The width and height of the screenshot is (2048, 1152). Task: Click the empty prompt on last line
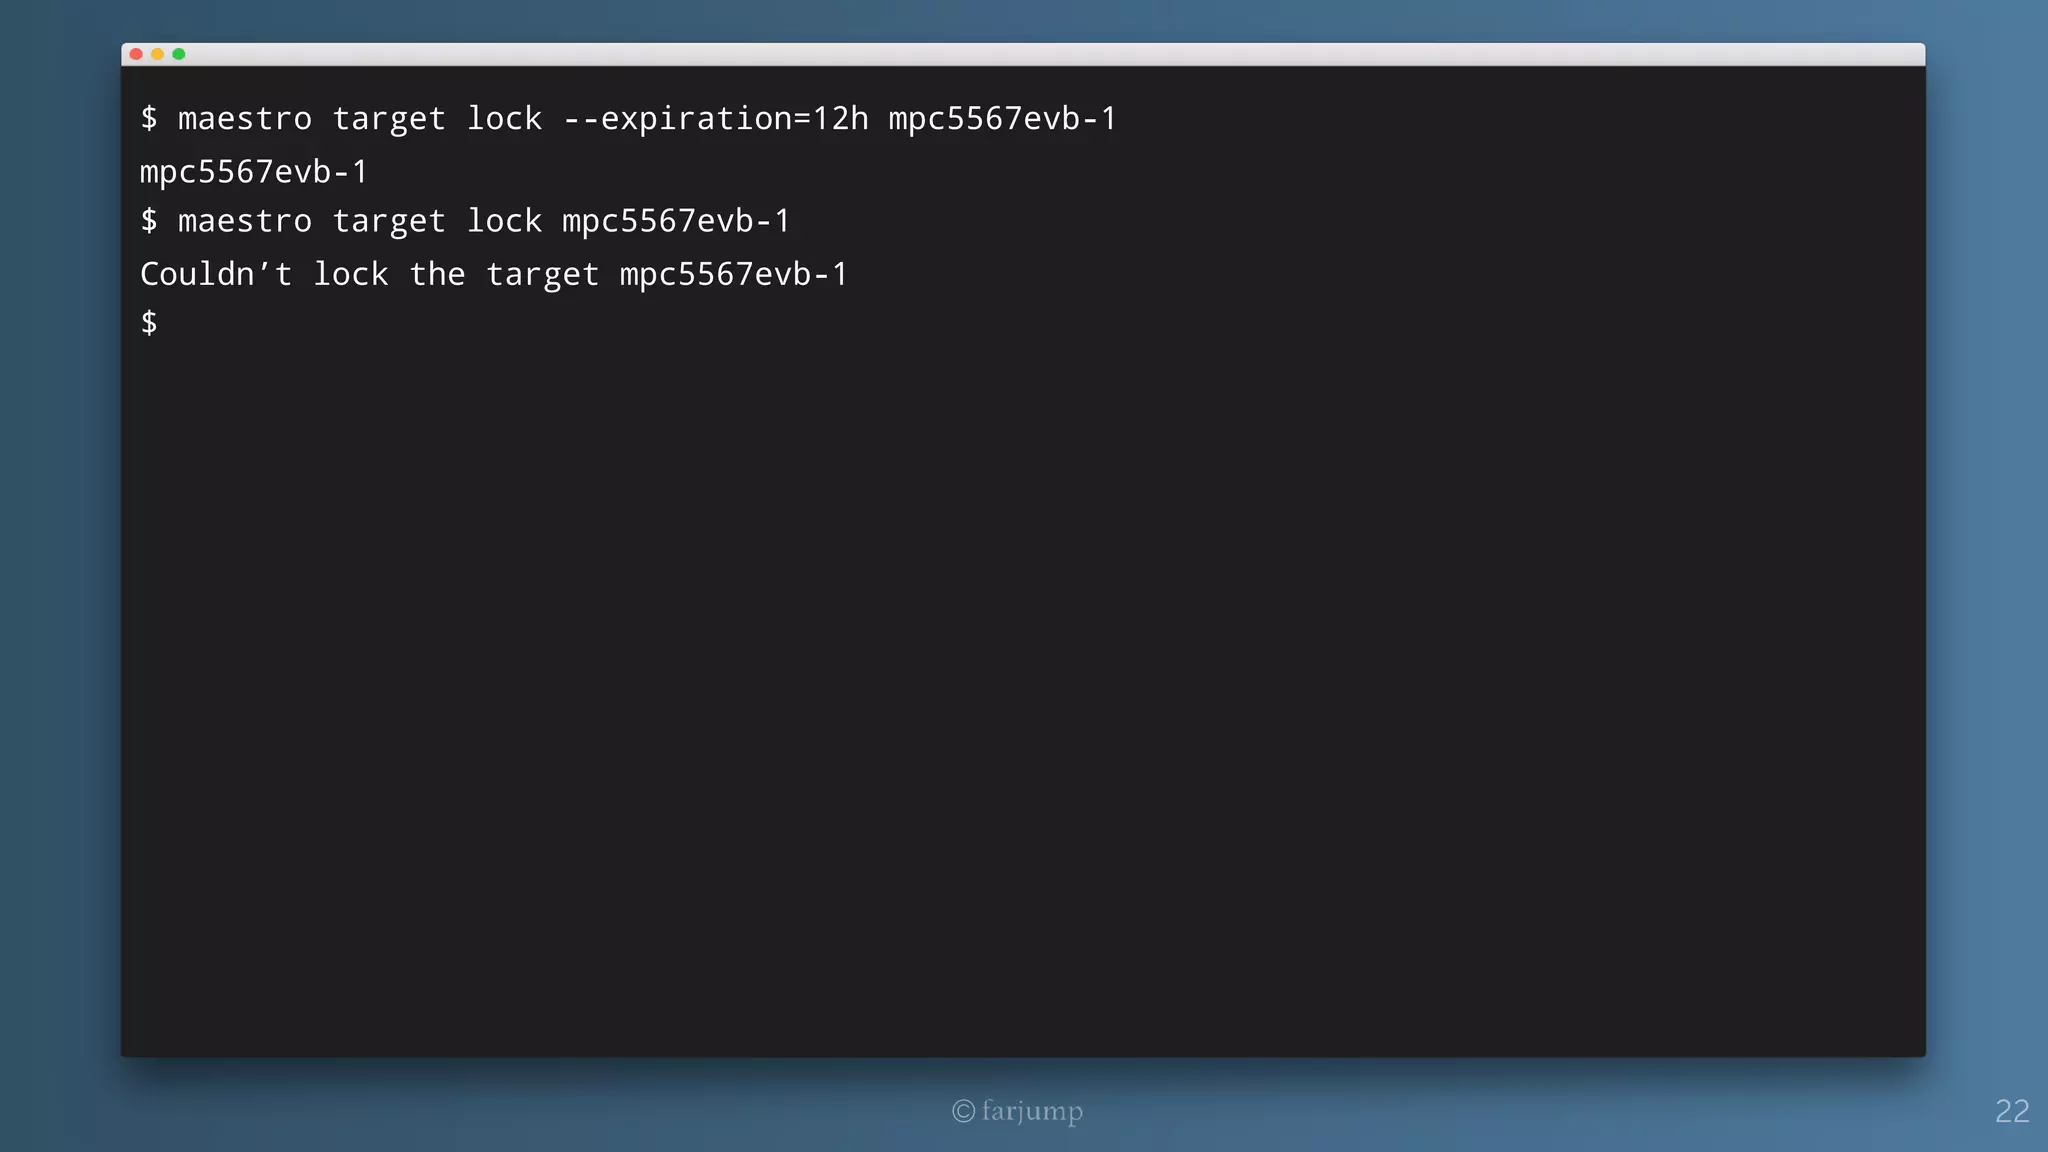(x=149, y=322)
